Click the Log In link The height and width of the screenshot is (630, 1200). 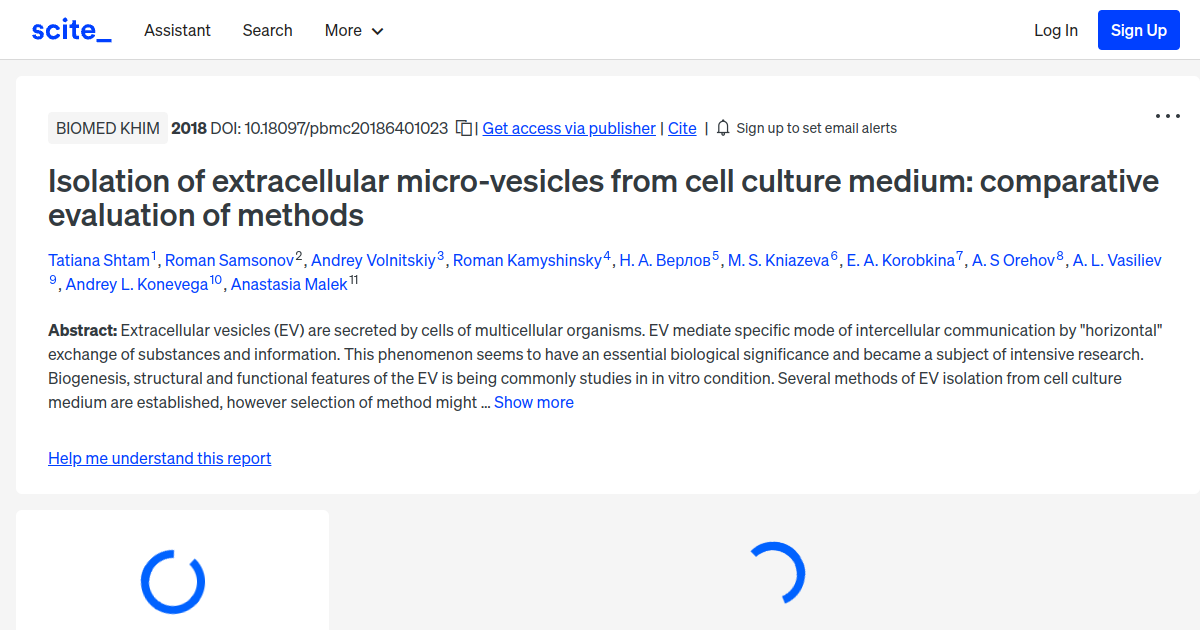pos(1056,30)
